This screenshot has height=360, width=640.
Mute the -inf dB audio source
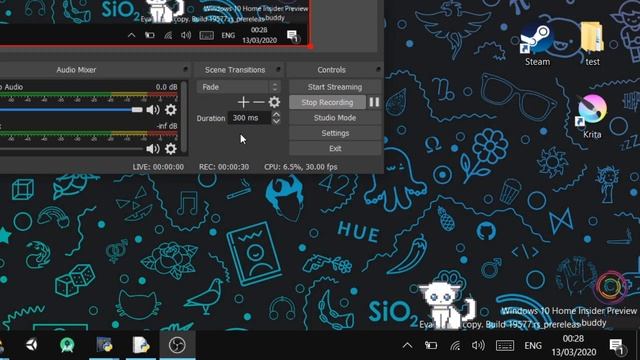coord(153,149)
